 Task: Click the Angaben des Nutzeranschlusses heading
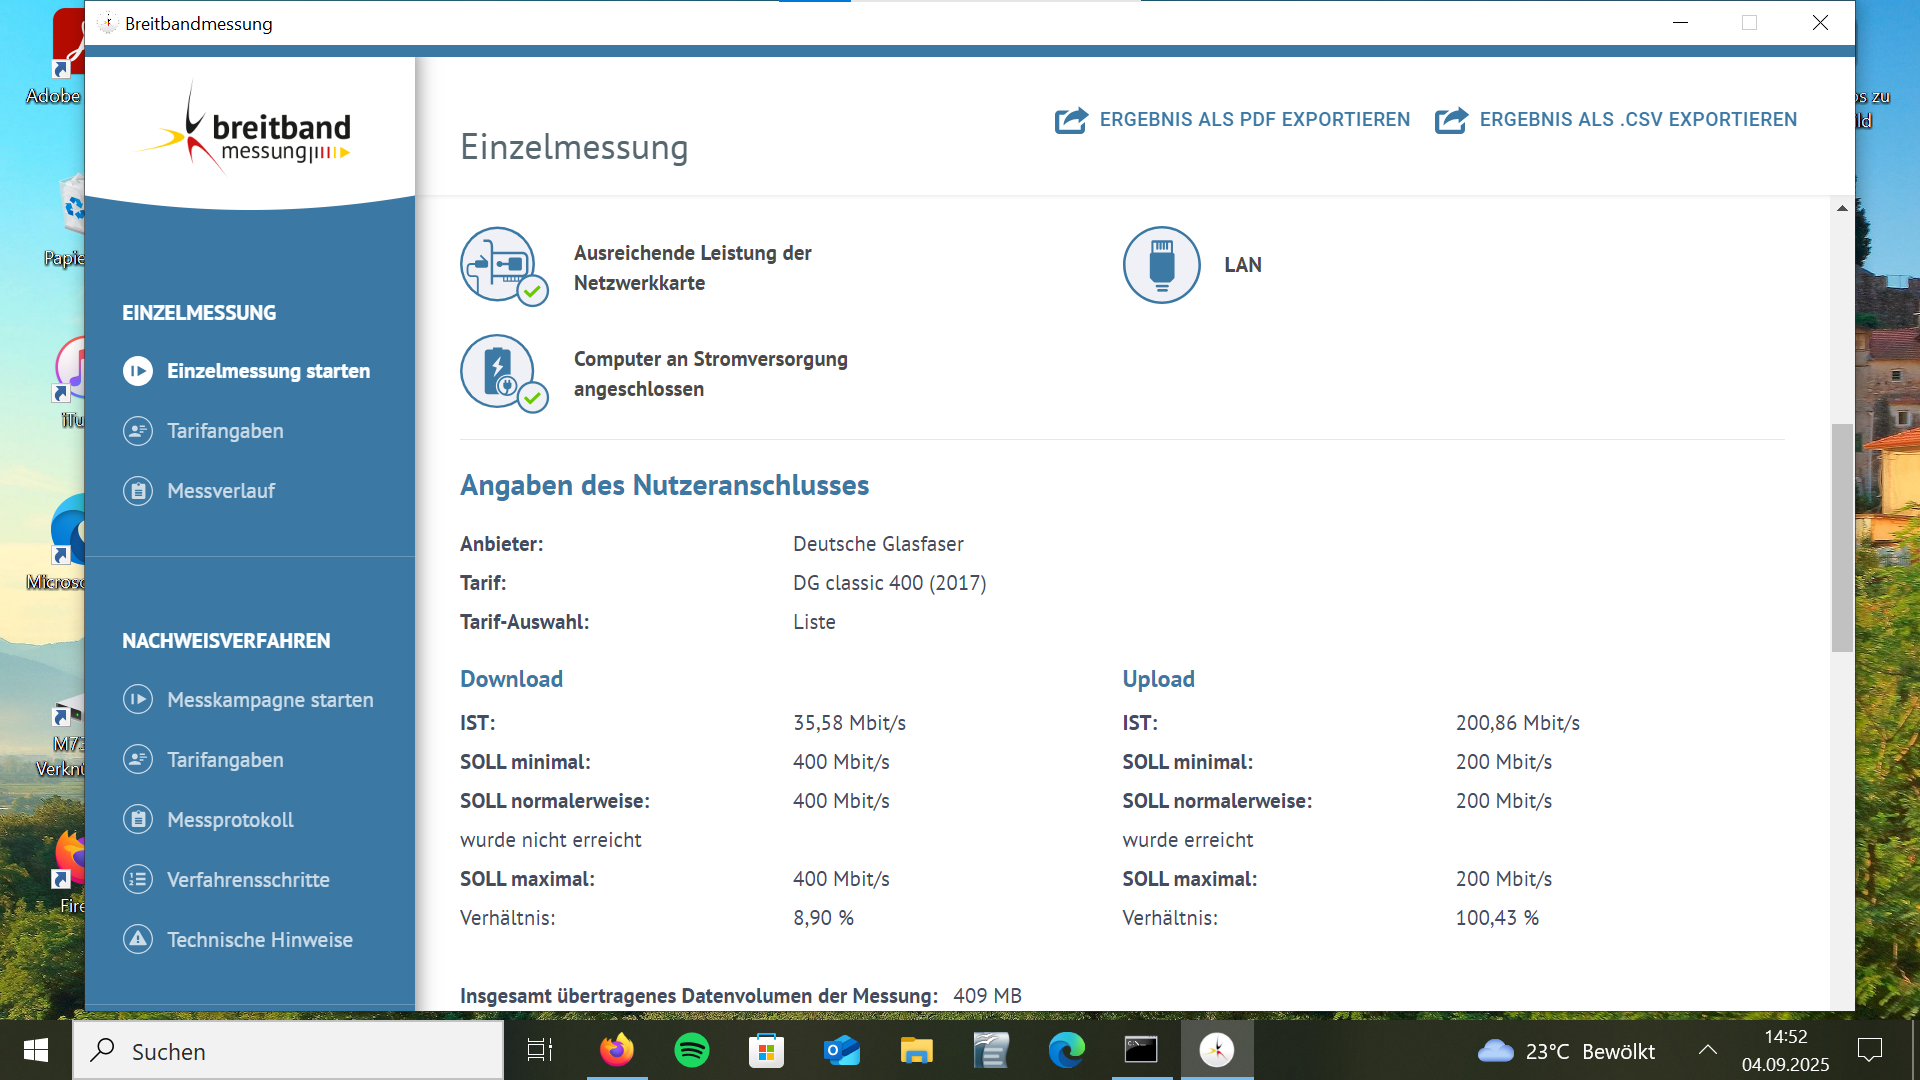[x=664, y=485]
